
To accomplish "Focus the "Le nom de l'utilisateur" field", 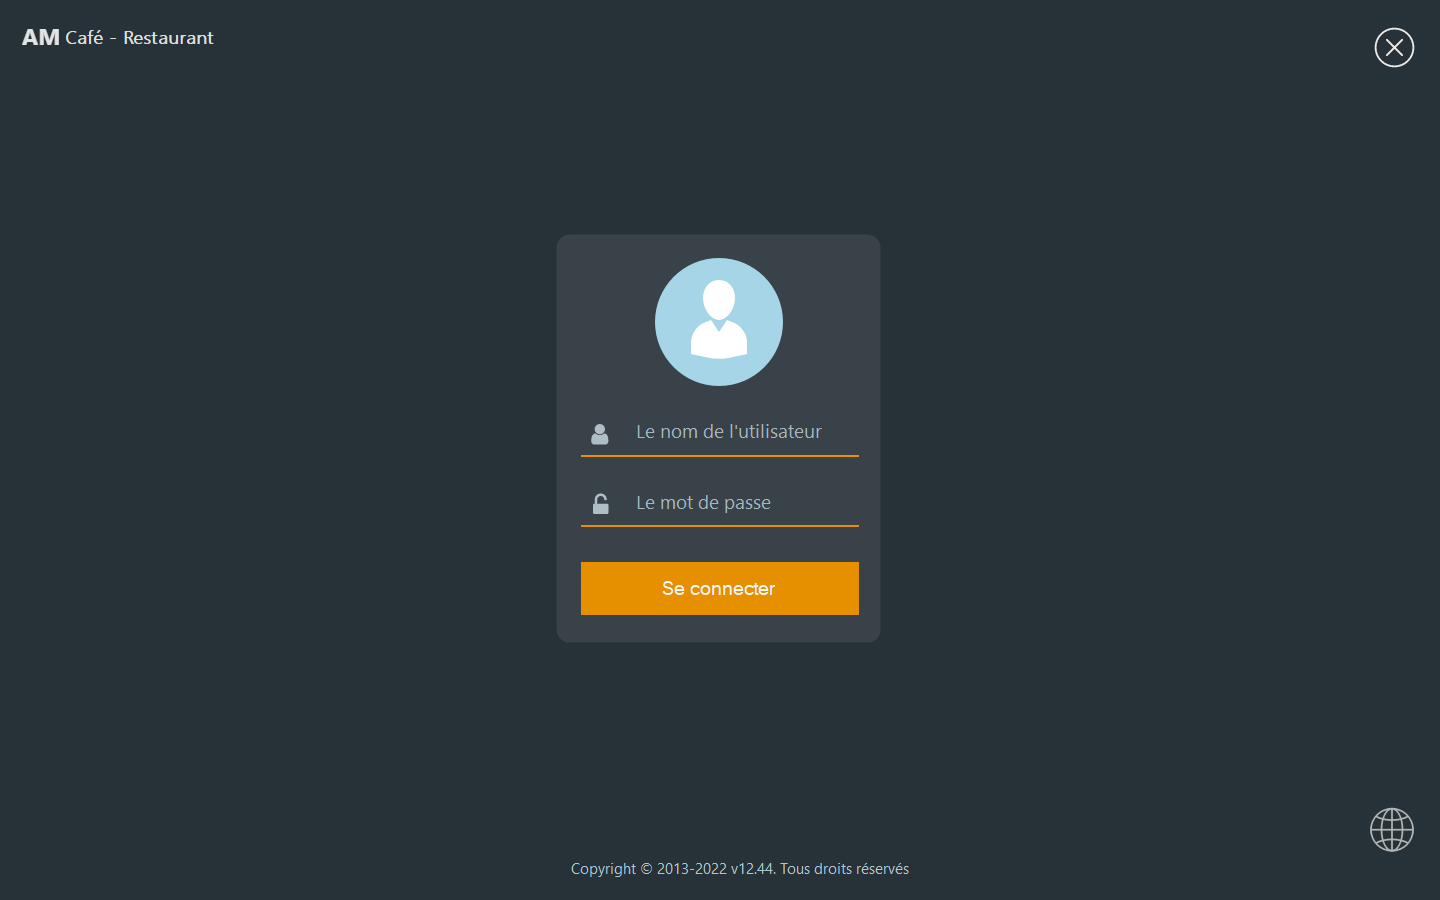I will [720, 432].
